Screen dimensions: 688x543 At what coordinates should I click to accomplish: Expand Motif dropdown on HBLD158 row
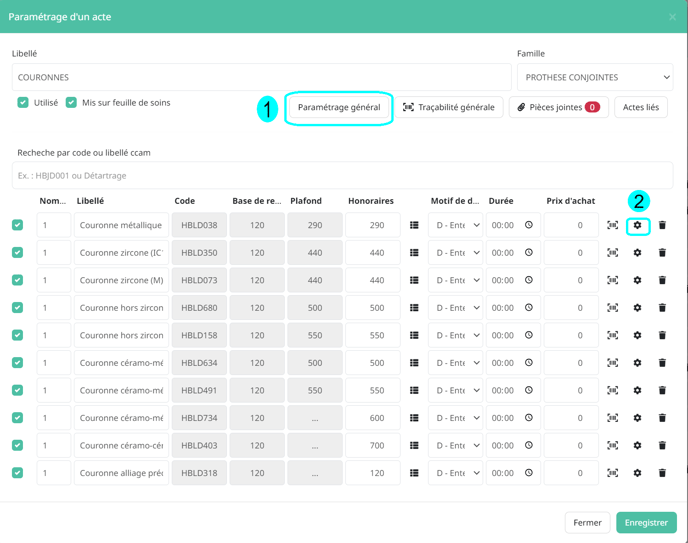[455, 335]
